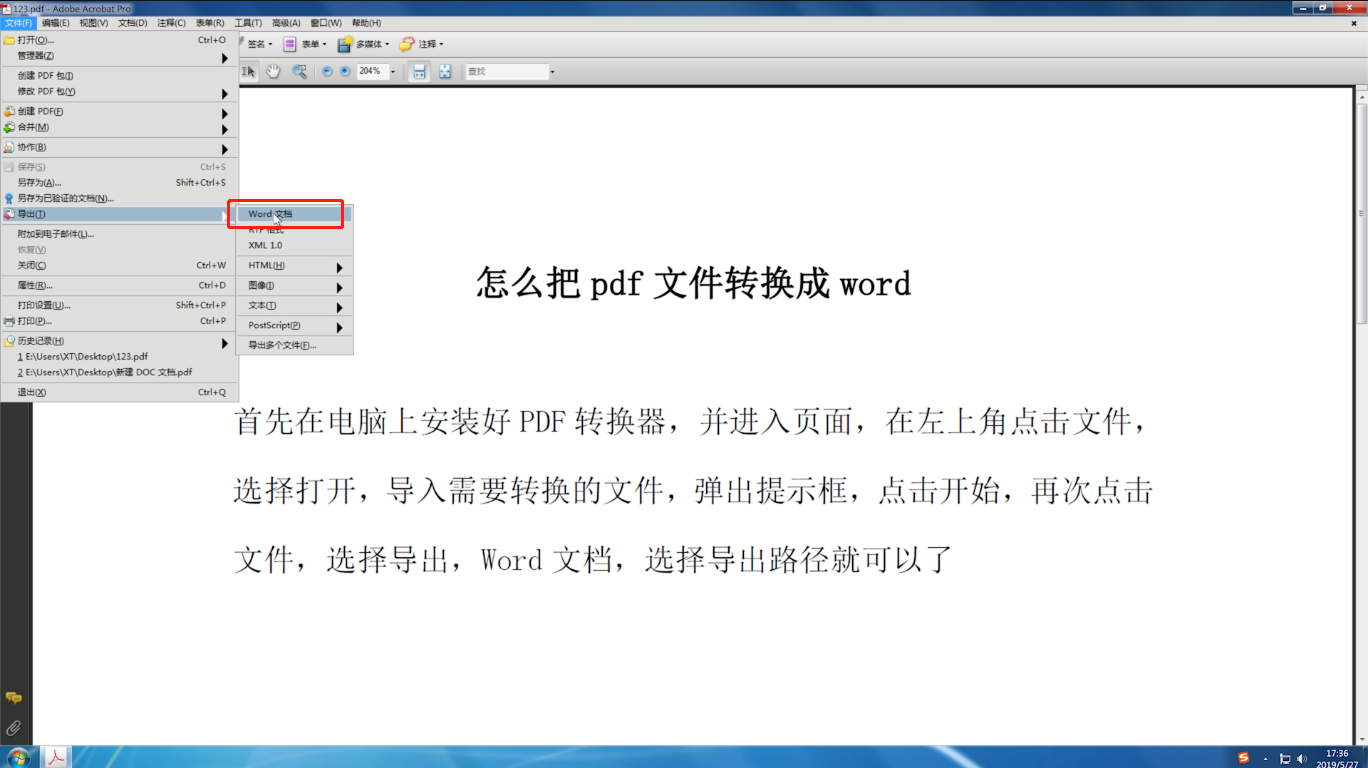1368x768 pixels.
Task: Choose 导出多个文件 option
Action: pyautogui.click(x=294, y=345)
